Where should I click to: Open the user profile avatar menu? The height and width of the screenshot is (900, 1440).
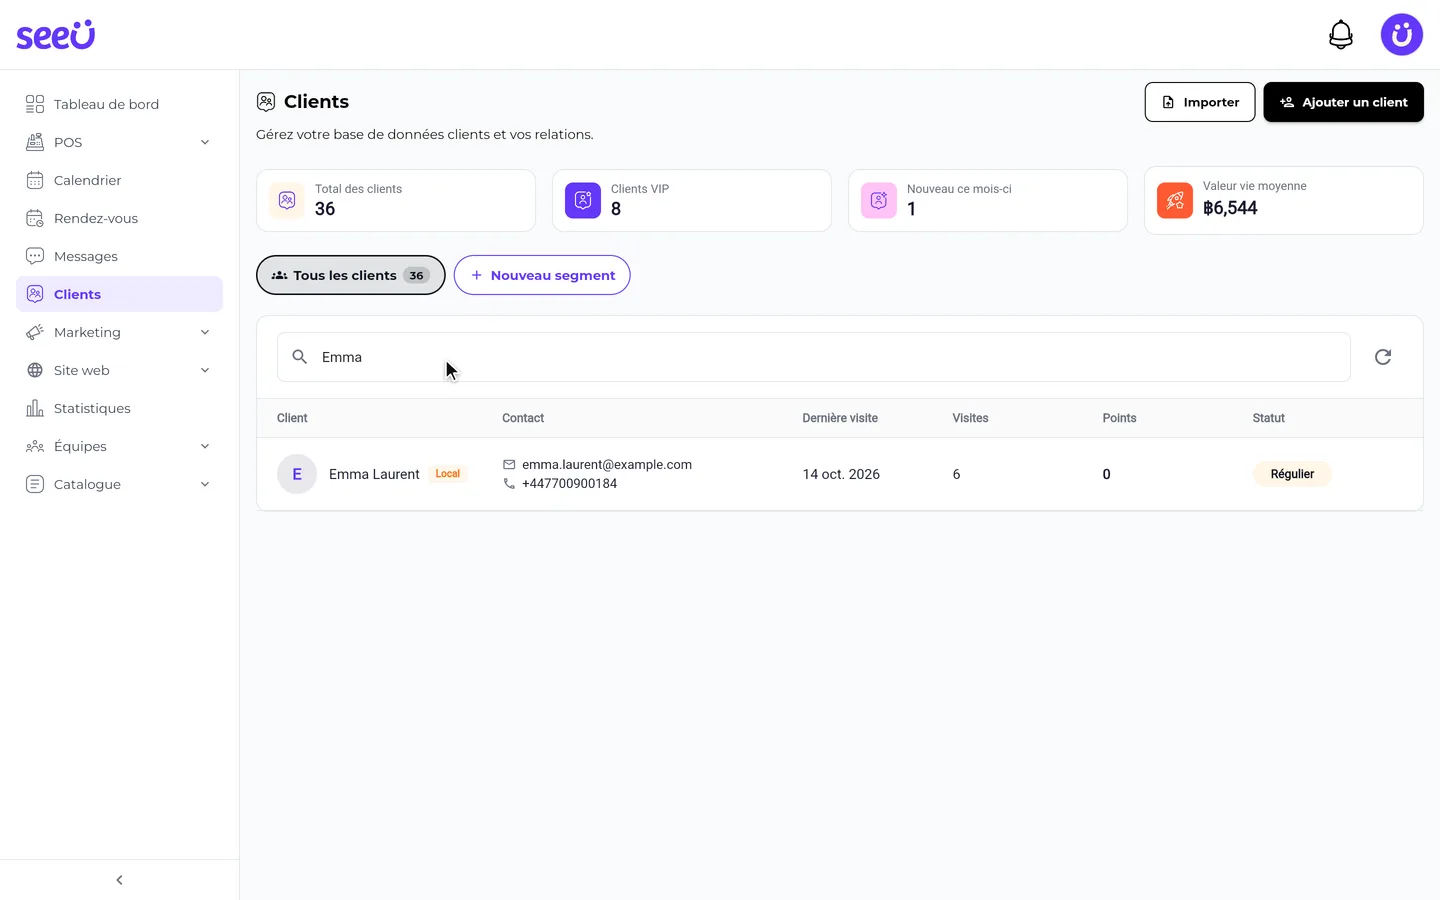(1402, 35)
